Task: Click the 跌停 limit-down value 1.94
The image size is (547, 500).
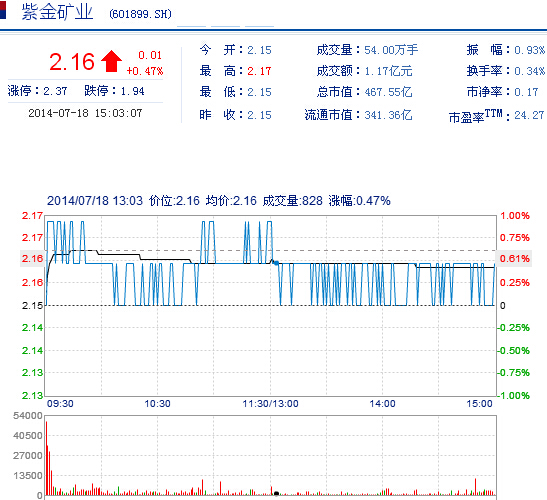Action: (x=132, y=91)
